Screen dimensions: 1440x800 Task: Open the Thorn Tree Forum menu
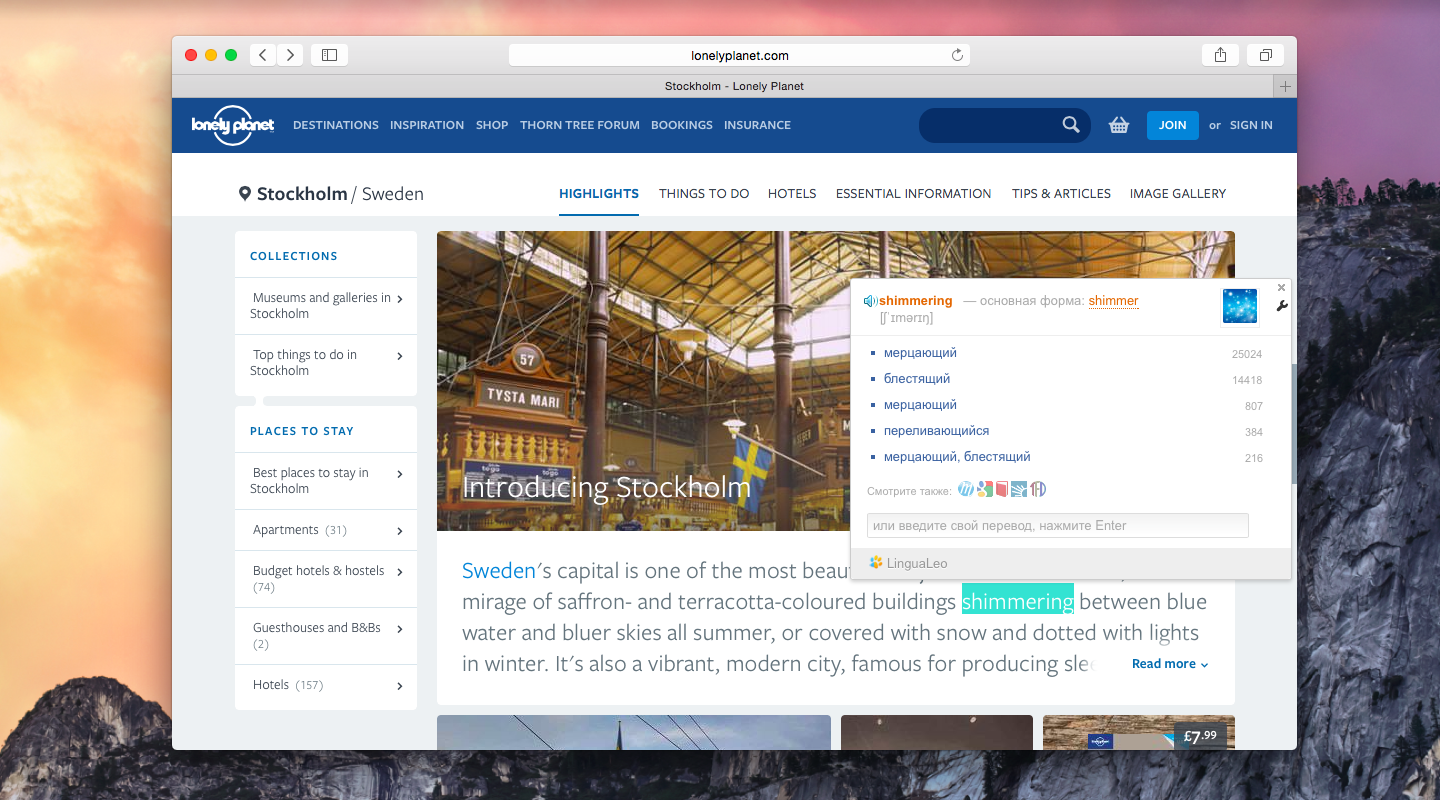pos(580,125)
